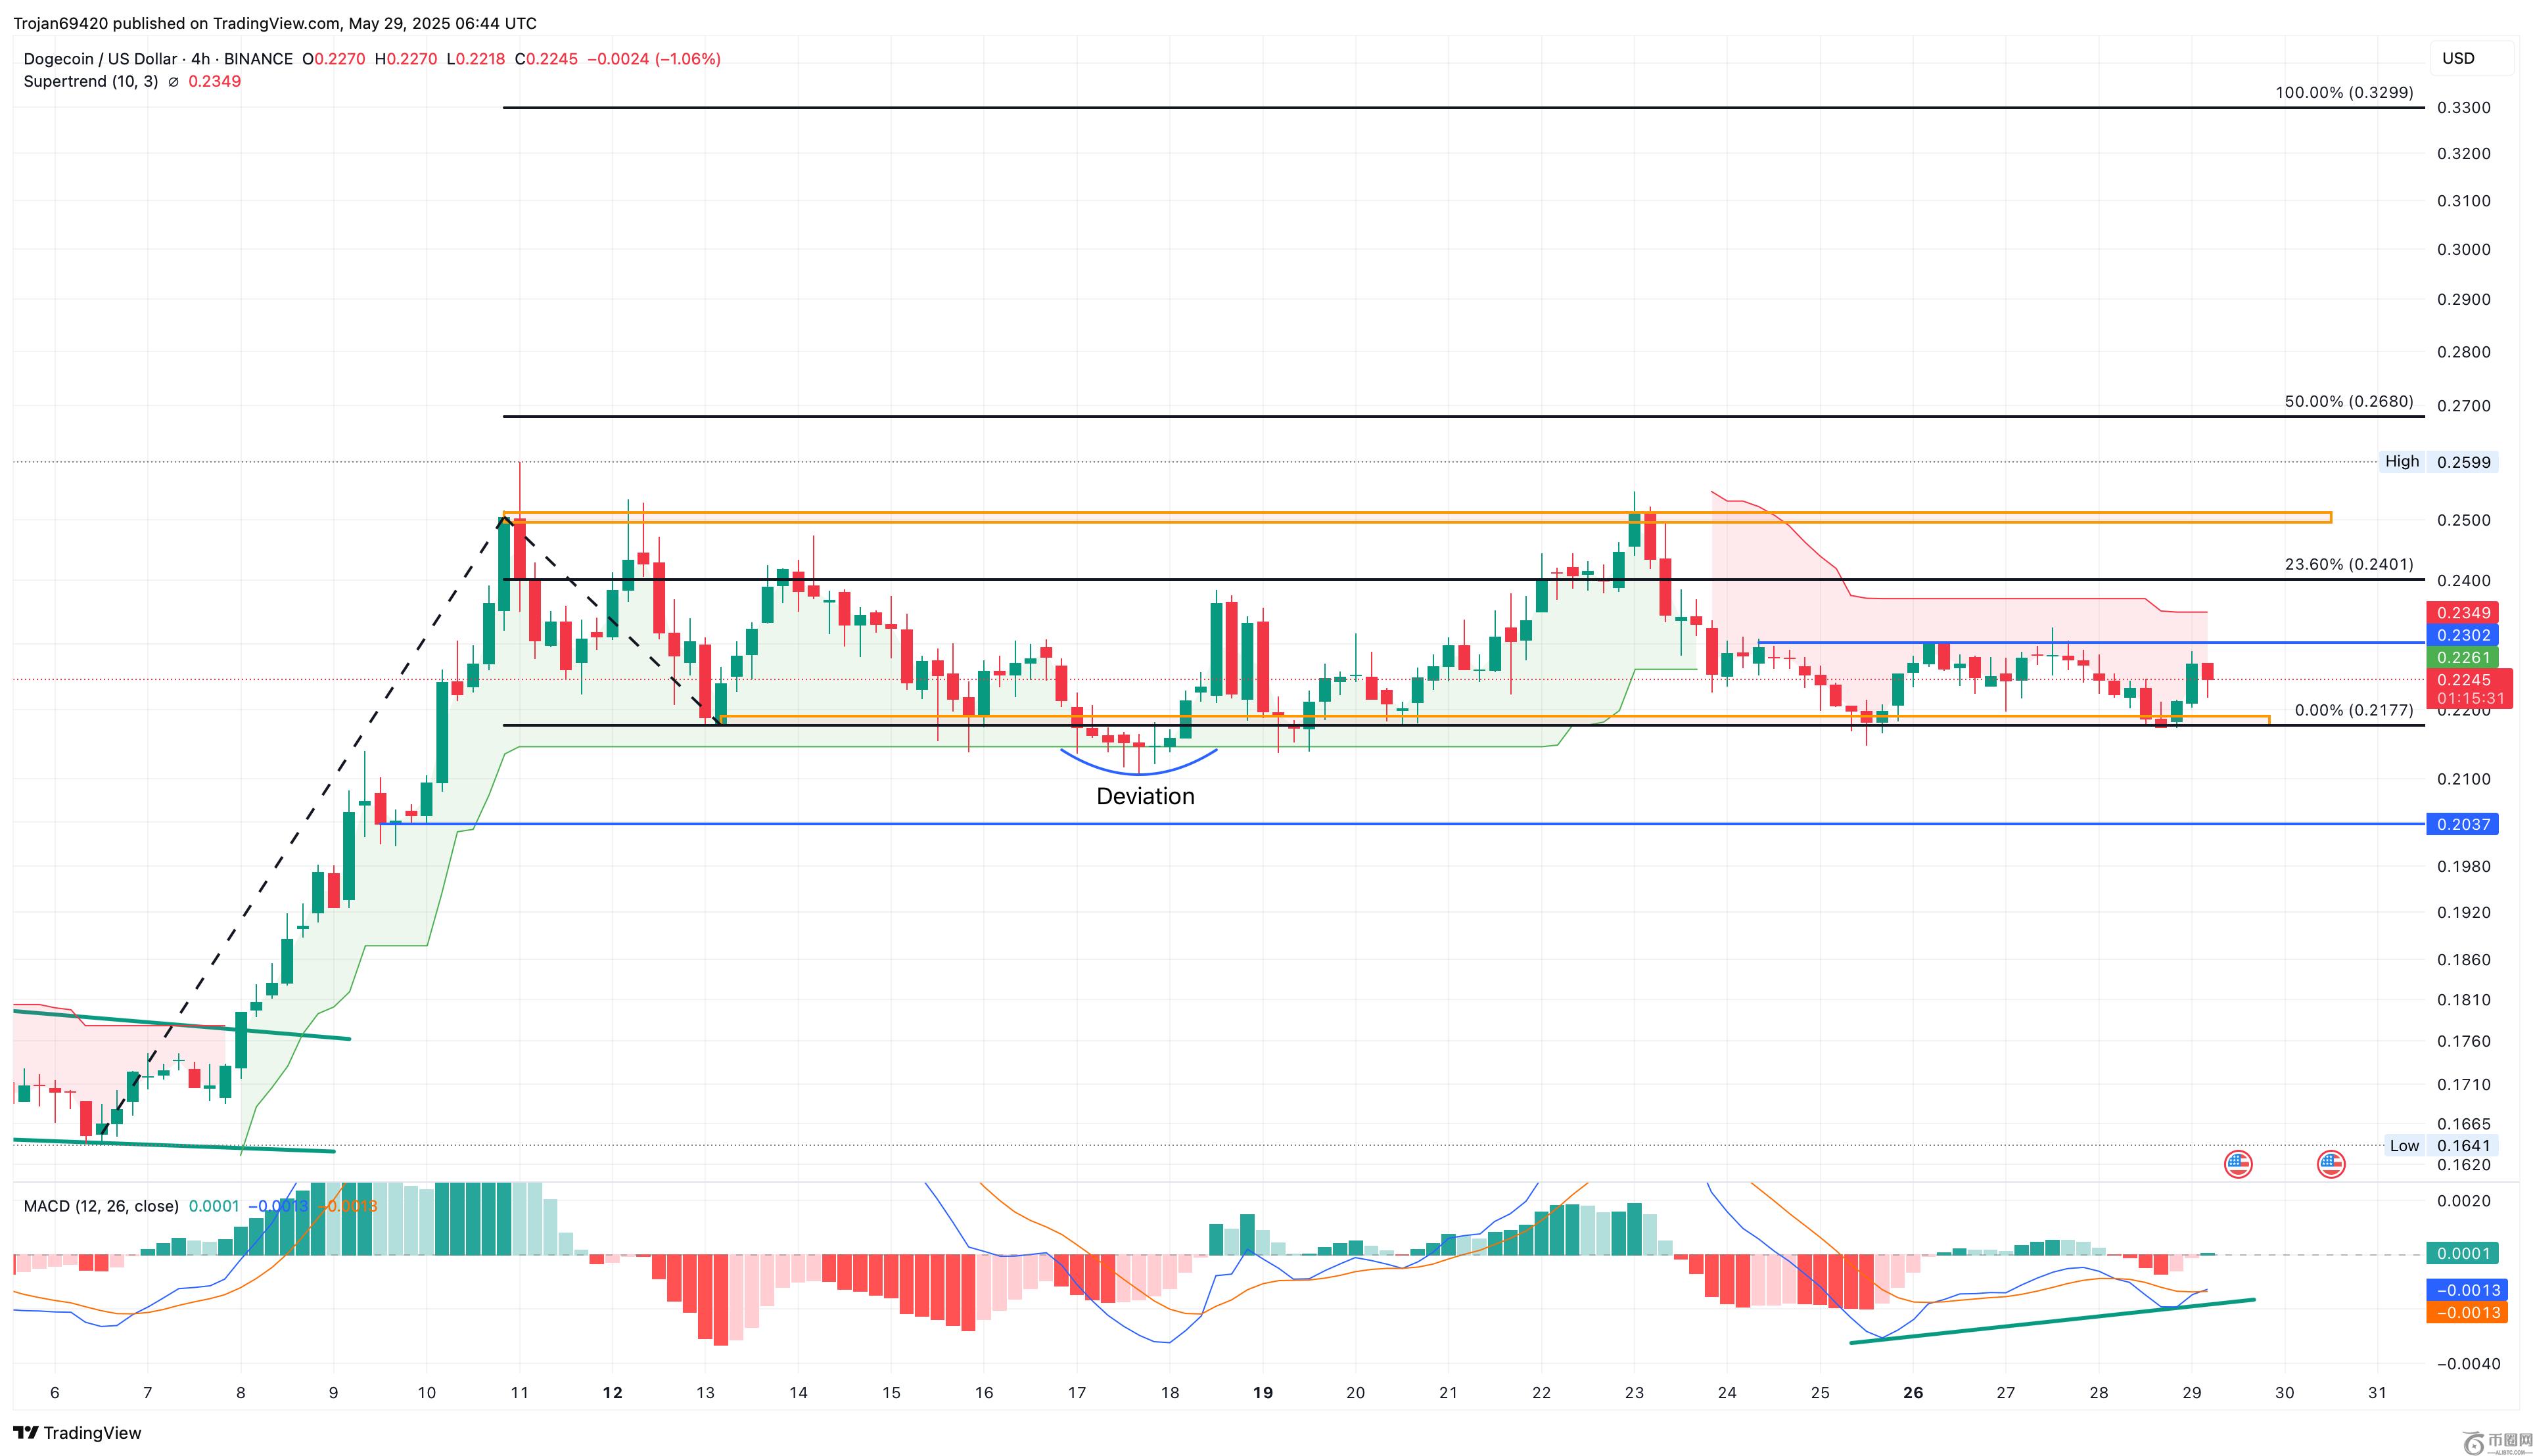Select the 50.00% (0.2680) Fibonacci level label
The image size is (2533, 1456).
(x=2348, y=401)
